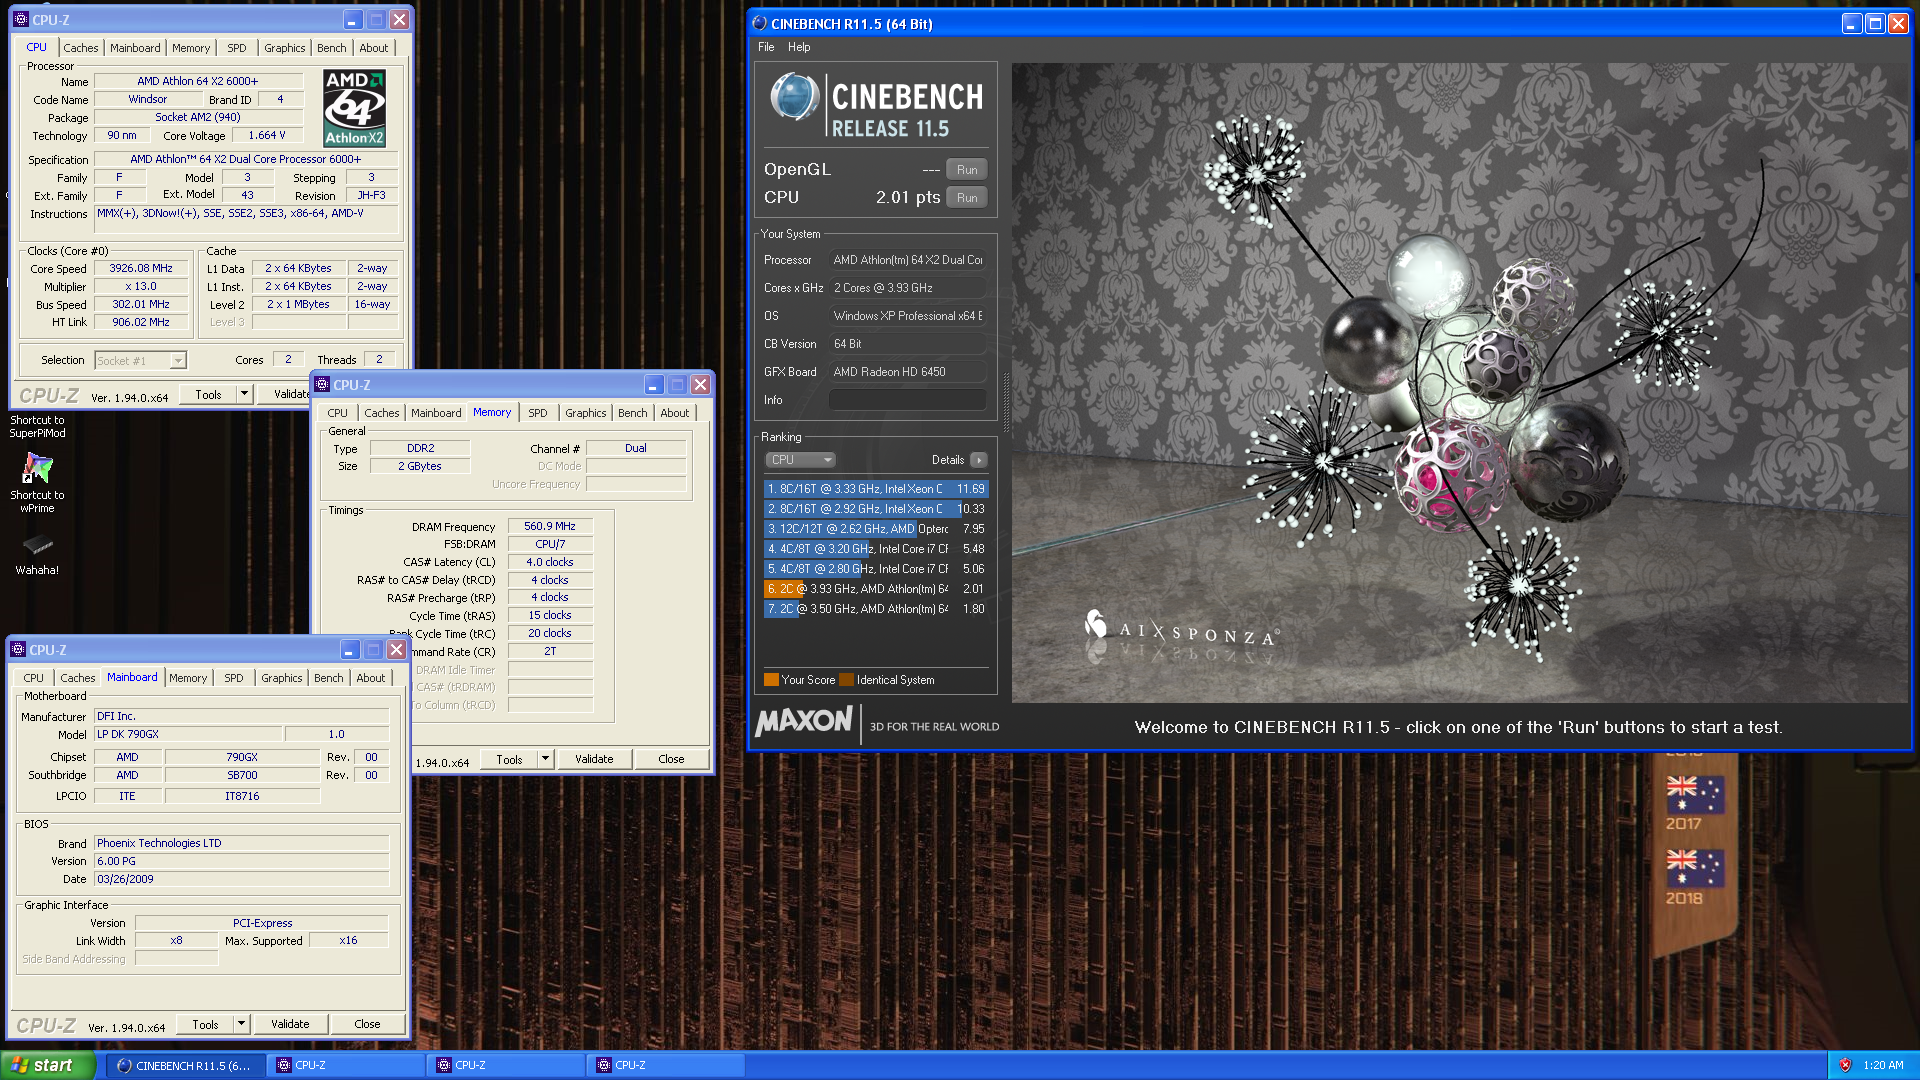The height and width of the screenshot is (1080, 1920).
Task: Open the File menu in Cinebench
Action: 766,47
